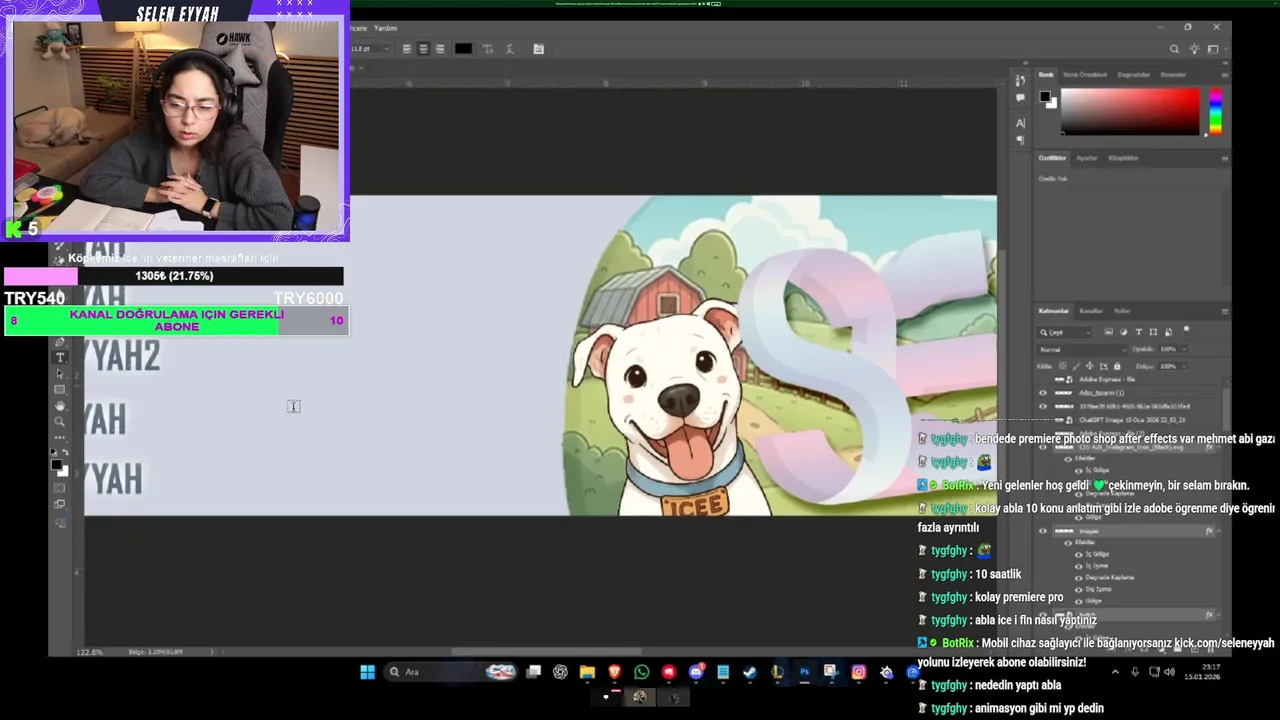Filter layers by type 'T' icon

click(x=1139, y=332)
